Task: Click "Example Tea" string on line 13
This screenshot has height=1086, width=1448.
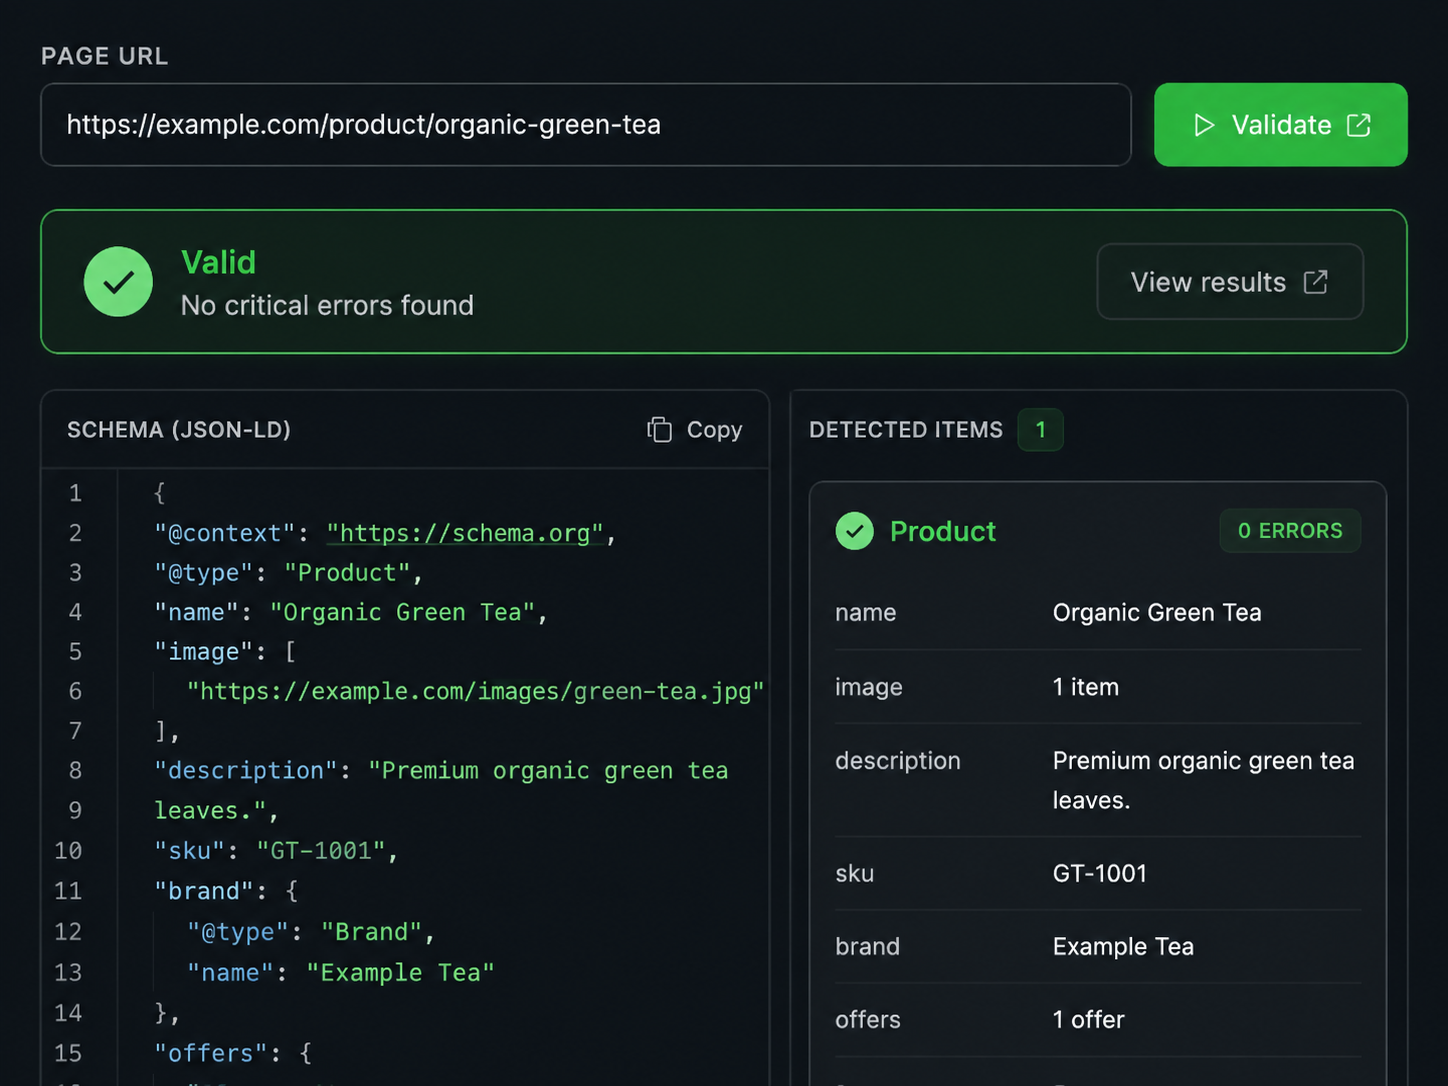Action: click(x=401, y=973)
